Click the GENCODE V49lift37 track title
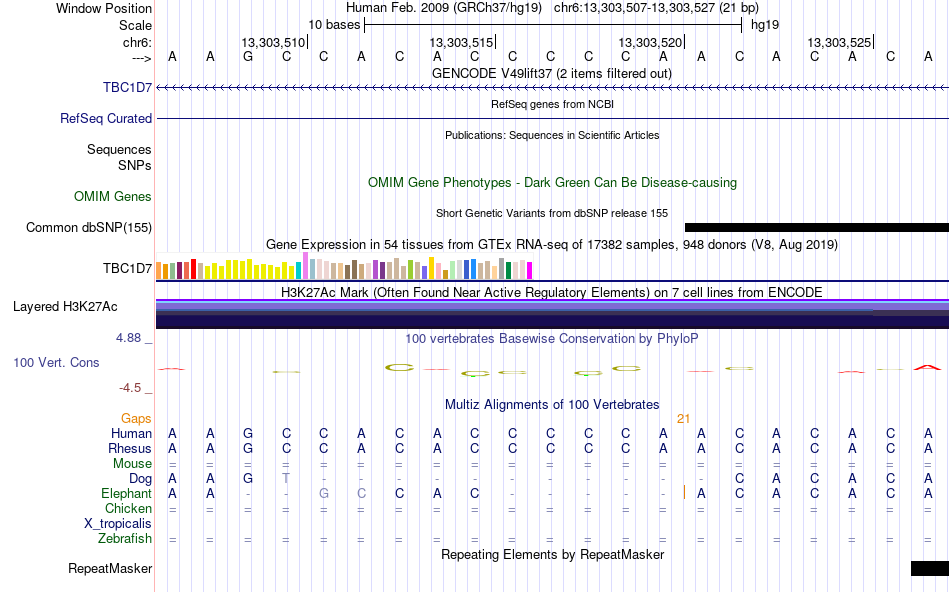950x592 pixels. (x=552, y=73)
